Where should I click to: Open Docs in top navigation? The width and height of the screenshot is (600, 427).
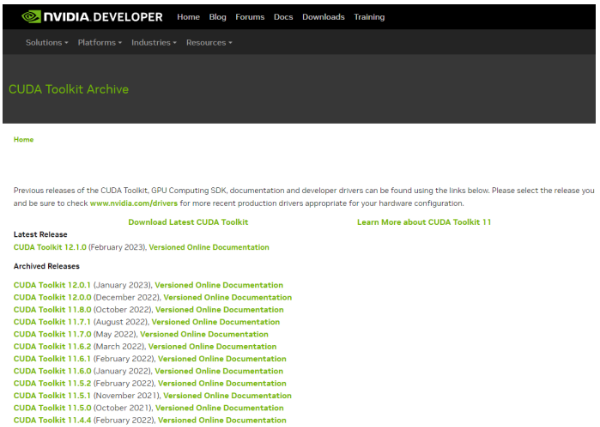coord(283,17)
